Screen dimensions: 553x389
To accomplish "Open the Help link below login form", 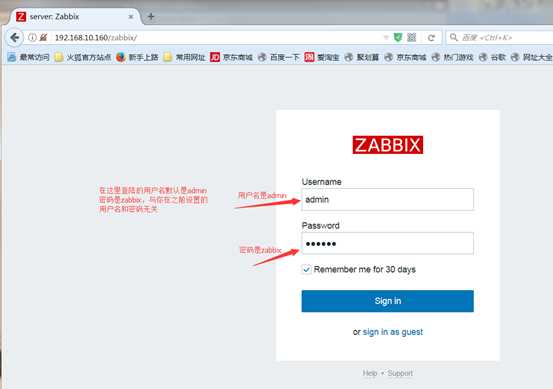I will 370,373.
